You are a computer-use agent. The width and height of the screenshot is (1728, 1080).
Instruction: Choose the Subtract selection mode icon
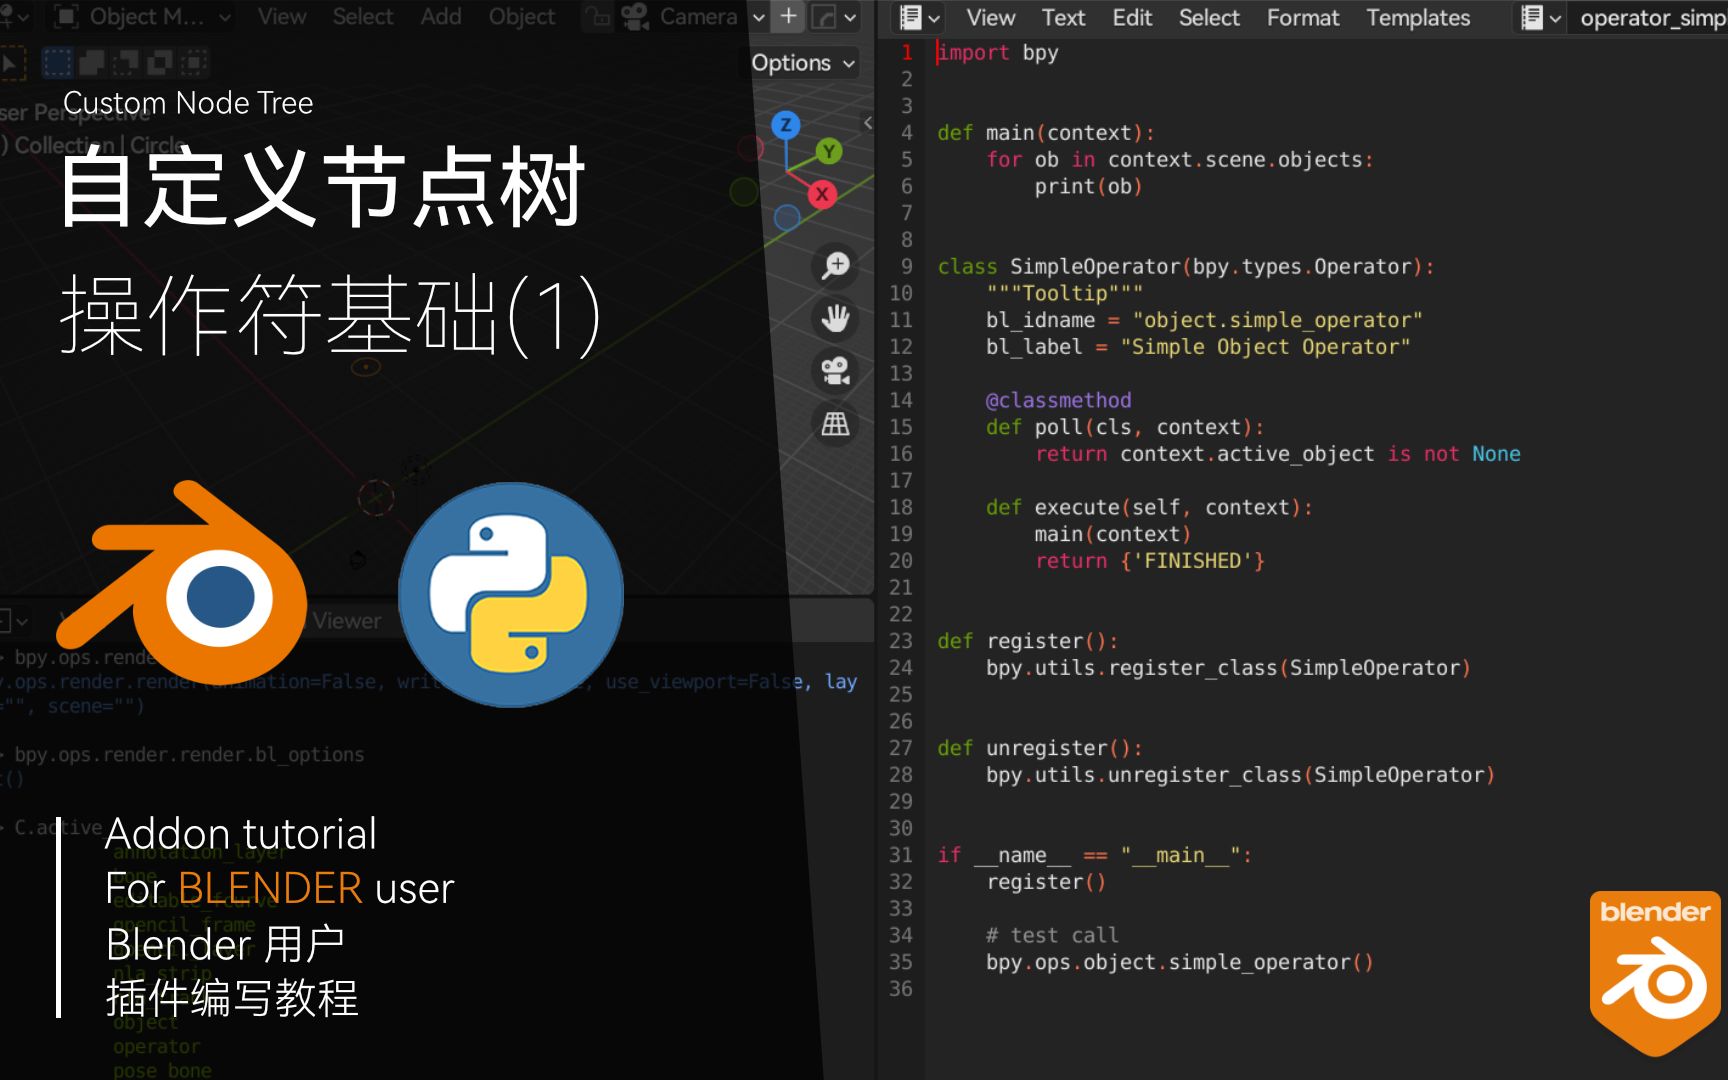[x=125, y=63]
